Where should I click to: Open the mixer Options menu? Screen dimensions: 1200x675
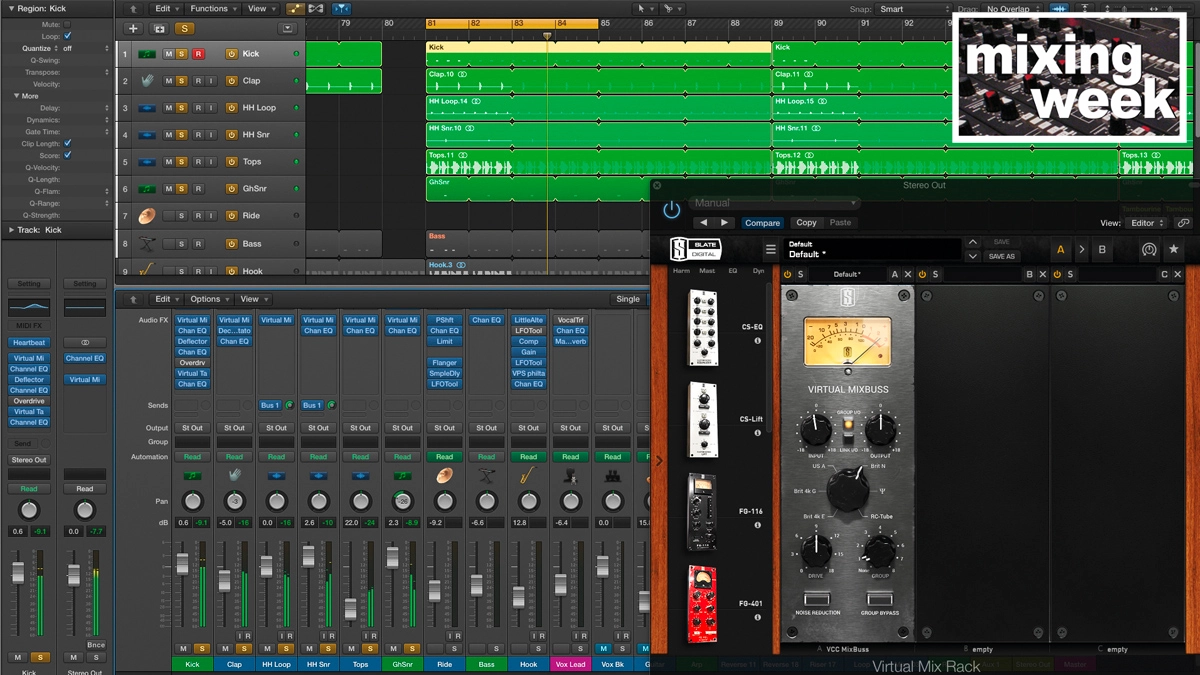[209, 299]
